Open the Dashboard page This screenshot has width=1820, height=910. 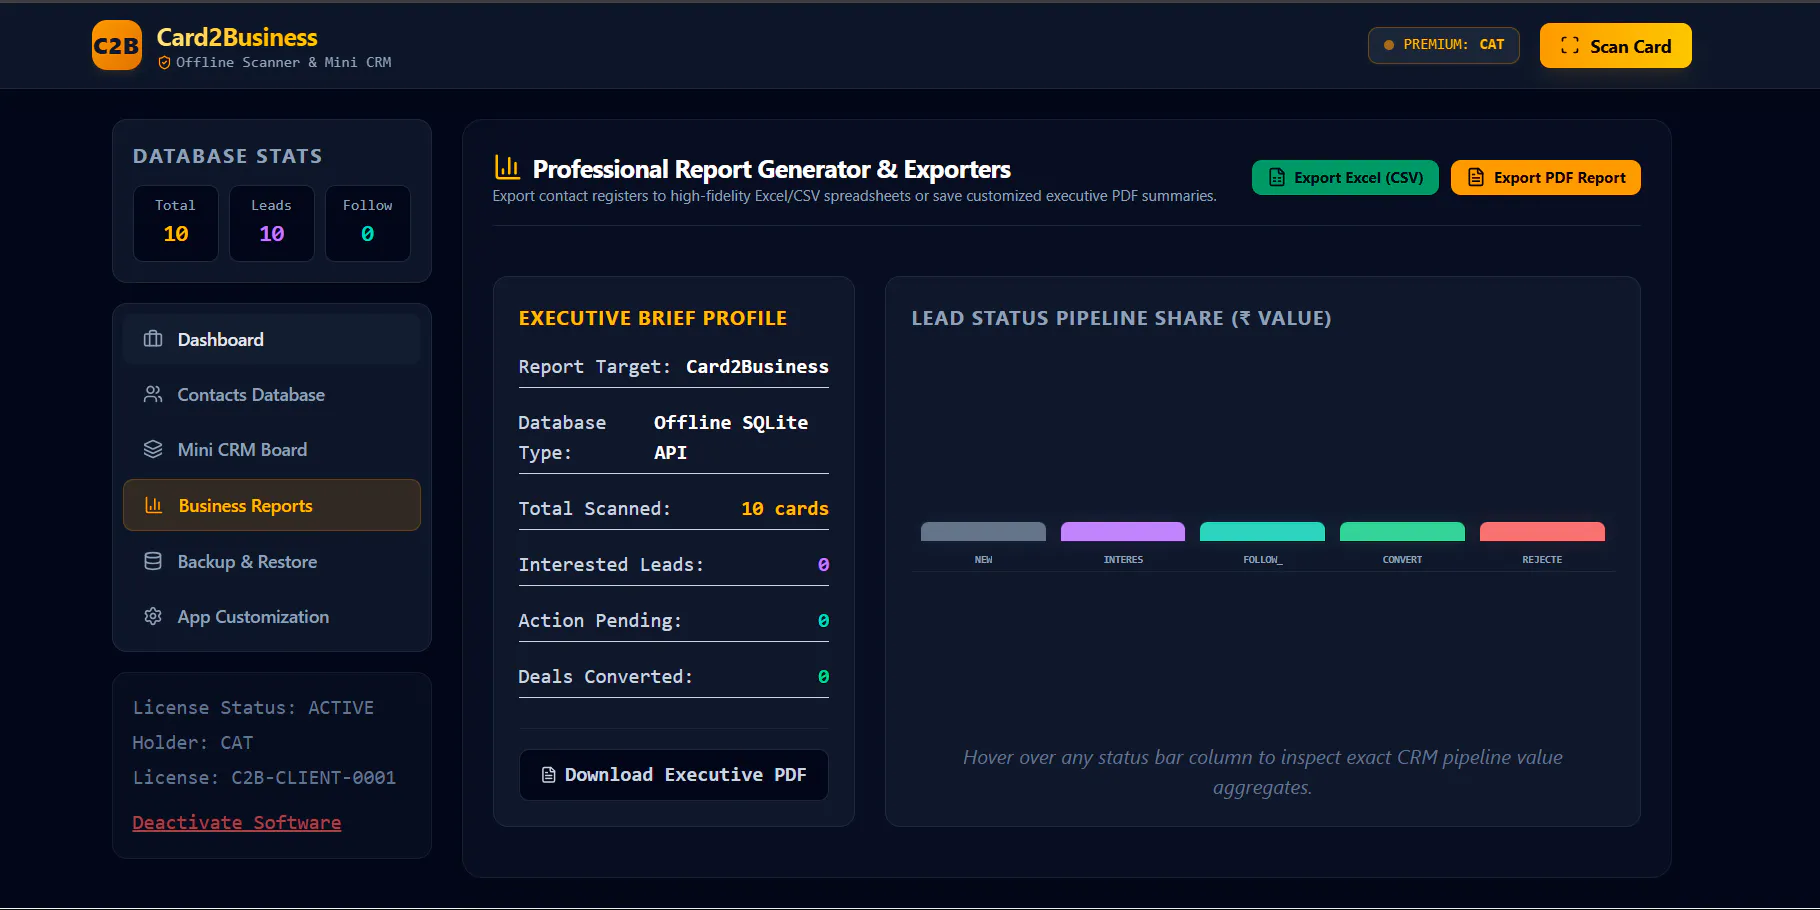coord(272,339)
